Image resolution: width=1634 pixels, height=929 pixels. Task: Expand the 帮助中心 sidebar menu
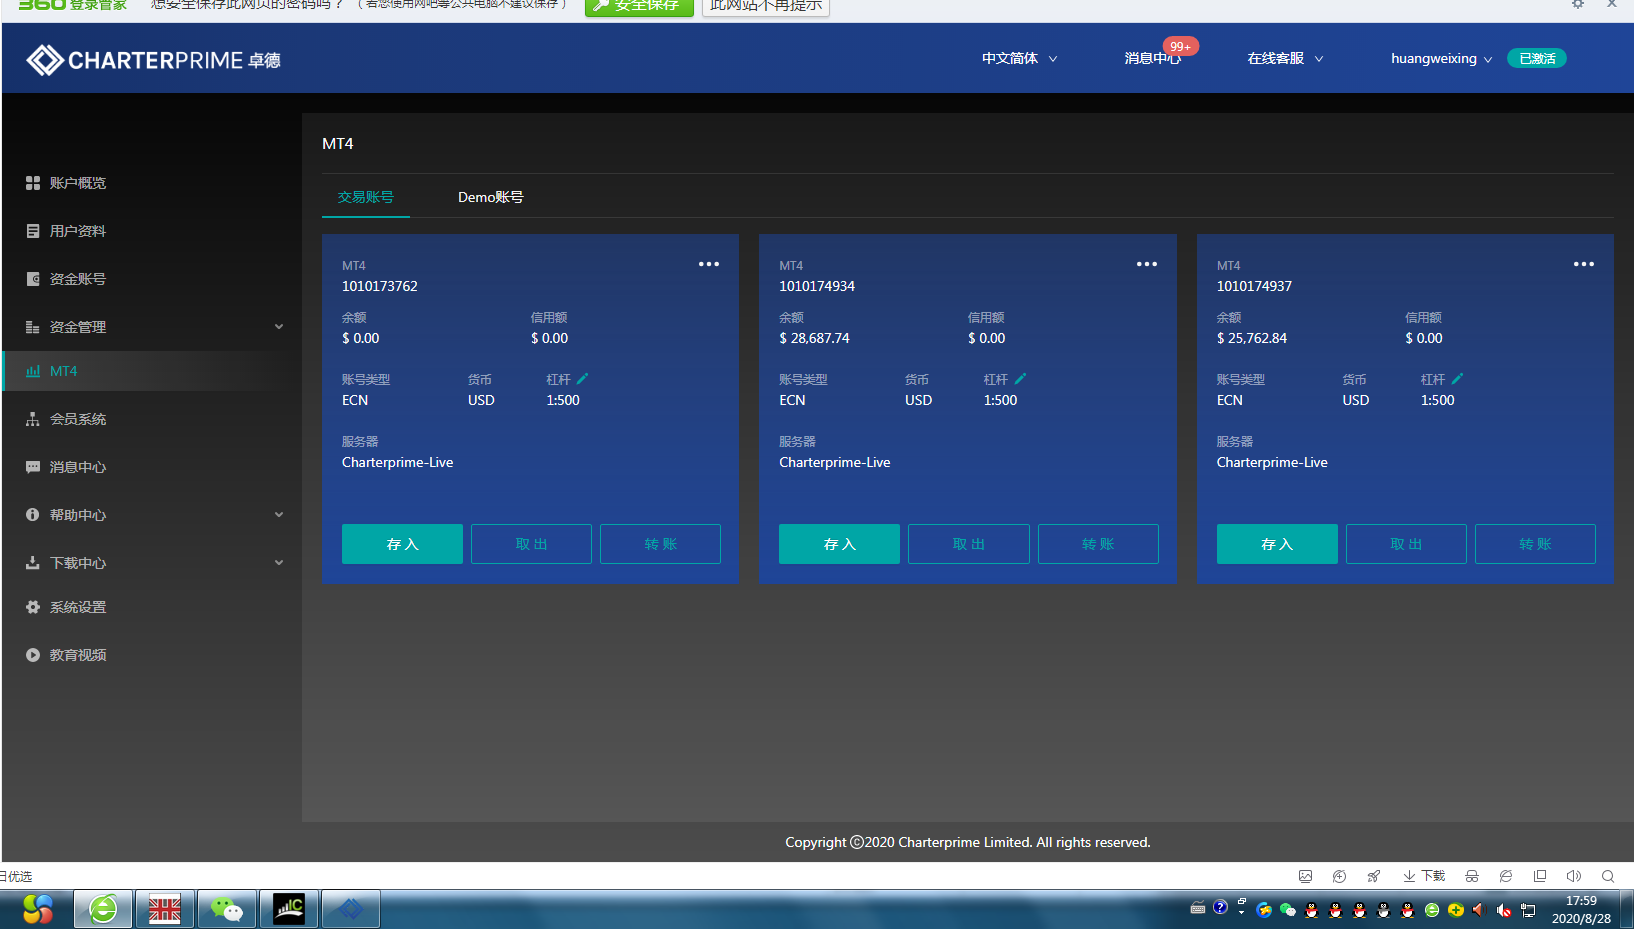[279, 515]
